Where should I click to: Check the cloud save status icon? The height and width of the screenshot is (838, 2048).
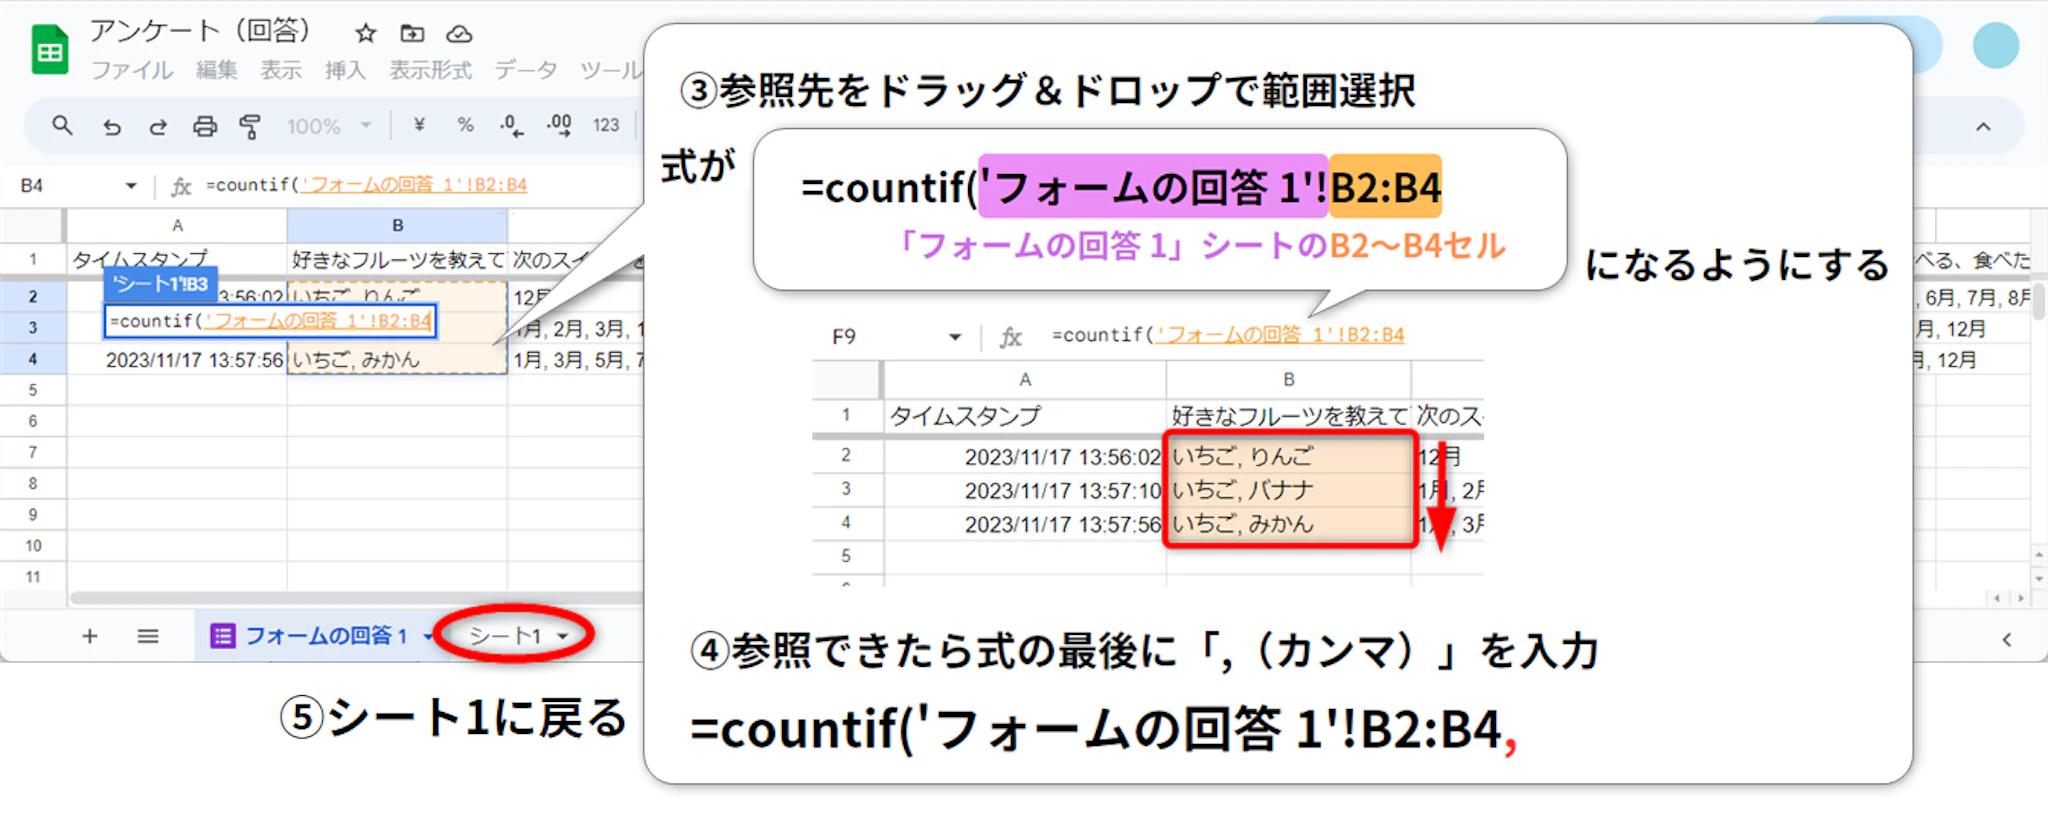pyautogui.click(x=459, y=34)
